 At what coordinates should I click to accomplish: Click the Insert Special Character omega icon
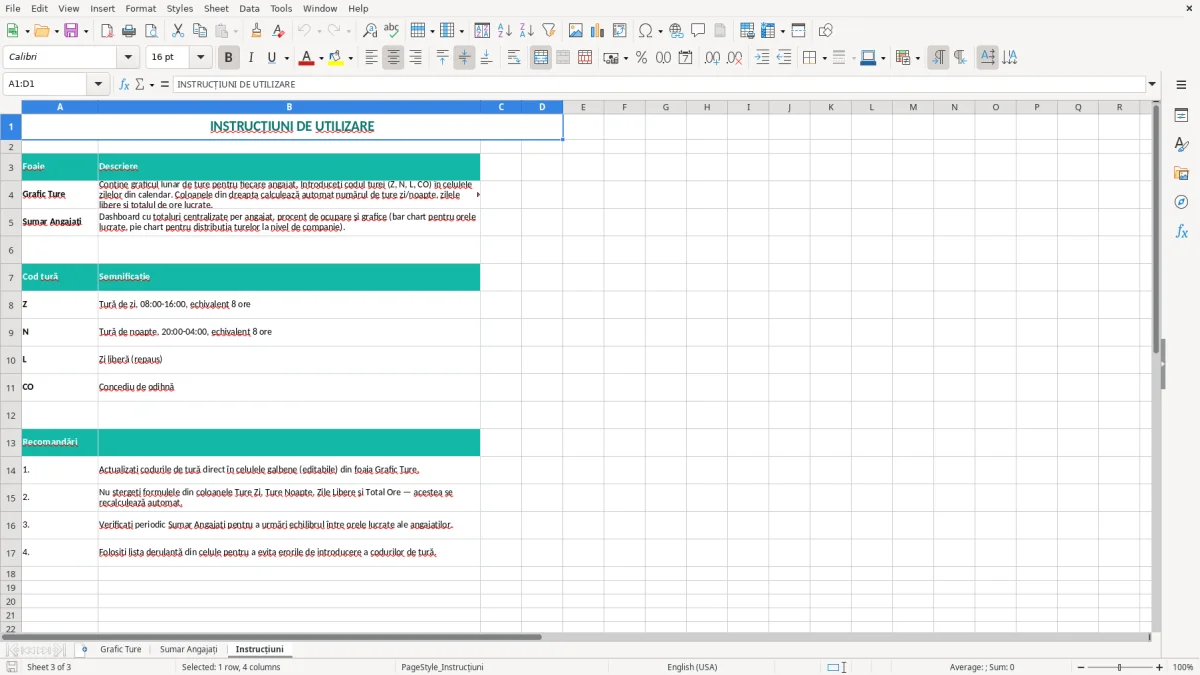[x=646, y=31]
